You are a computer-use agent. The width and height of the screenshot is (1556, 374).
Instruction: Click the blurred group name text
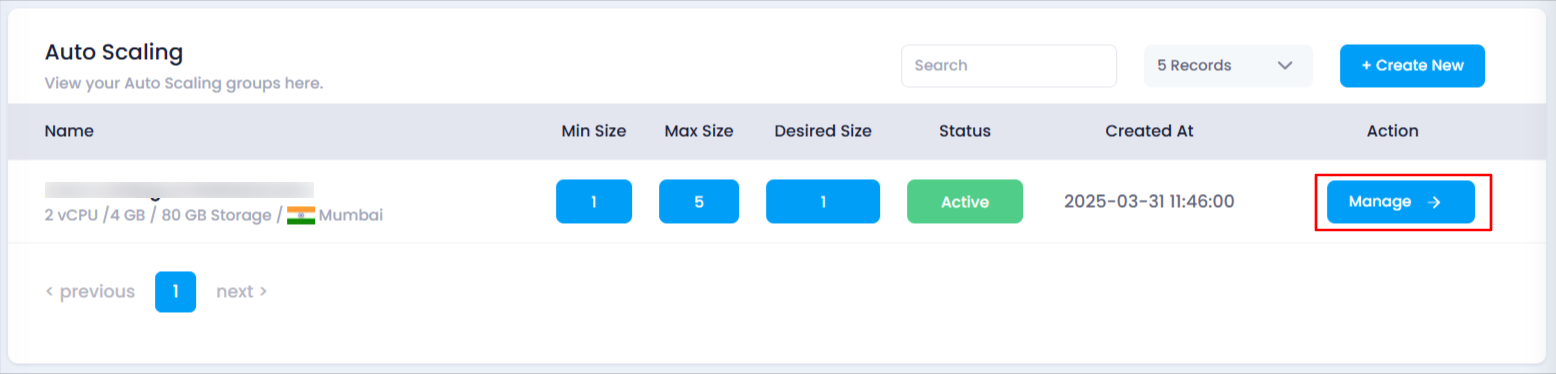coord(179,189)
